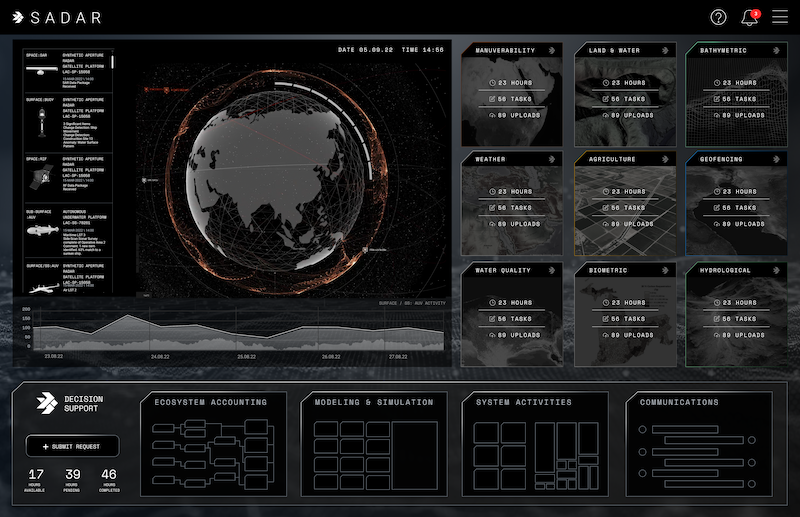Click the uploads icon on Bathymetric card
800x517 pixels.
[x=717, y=115]
